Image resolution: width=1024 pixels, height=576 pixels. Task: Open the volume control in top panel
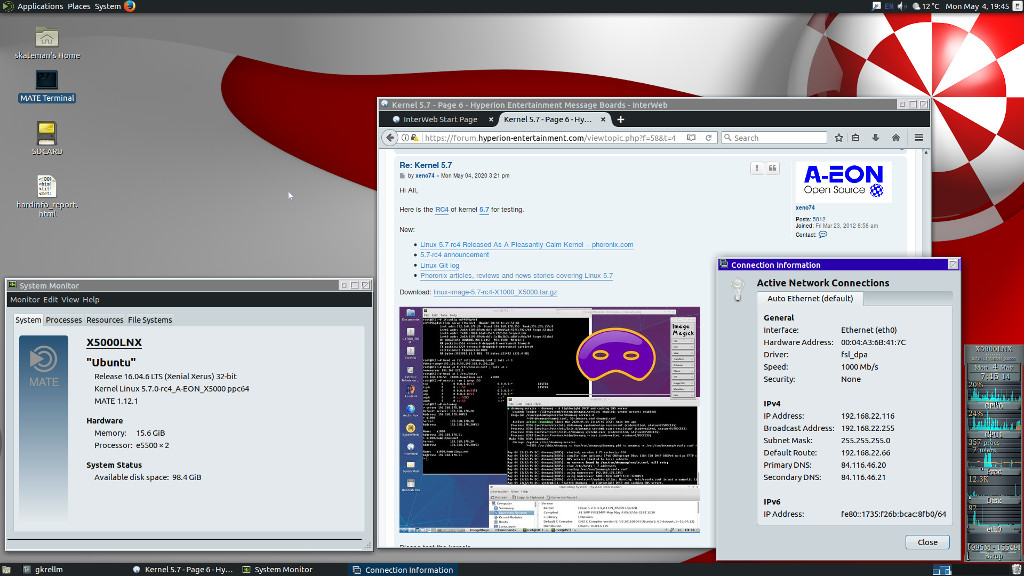[x=902, y=6]
